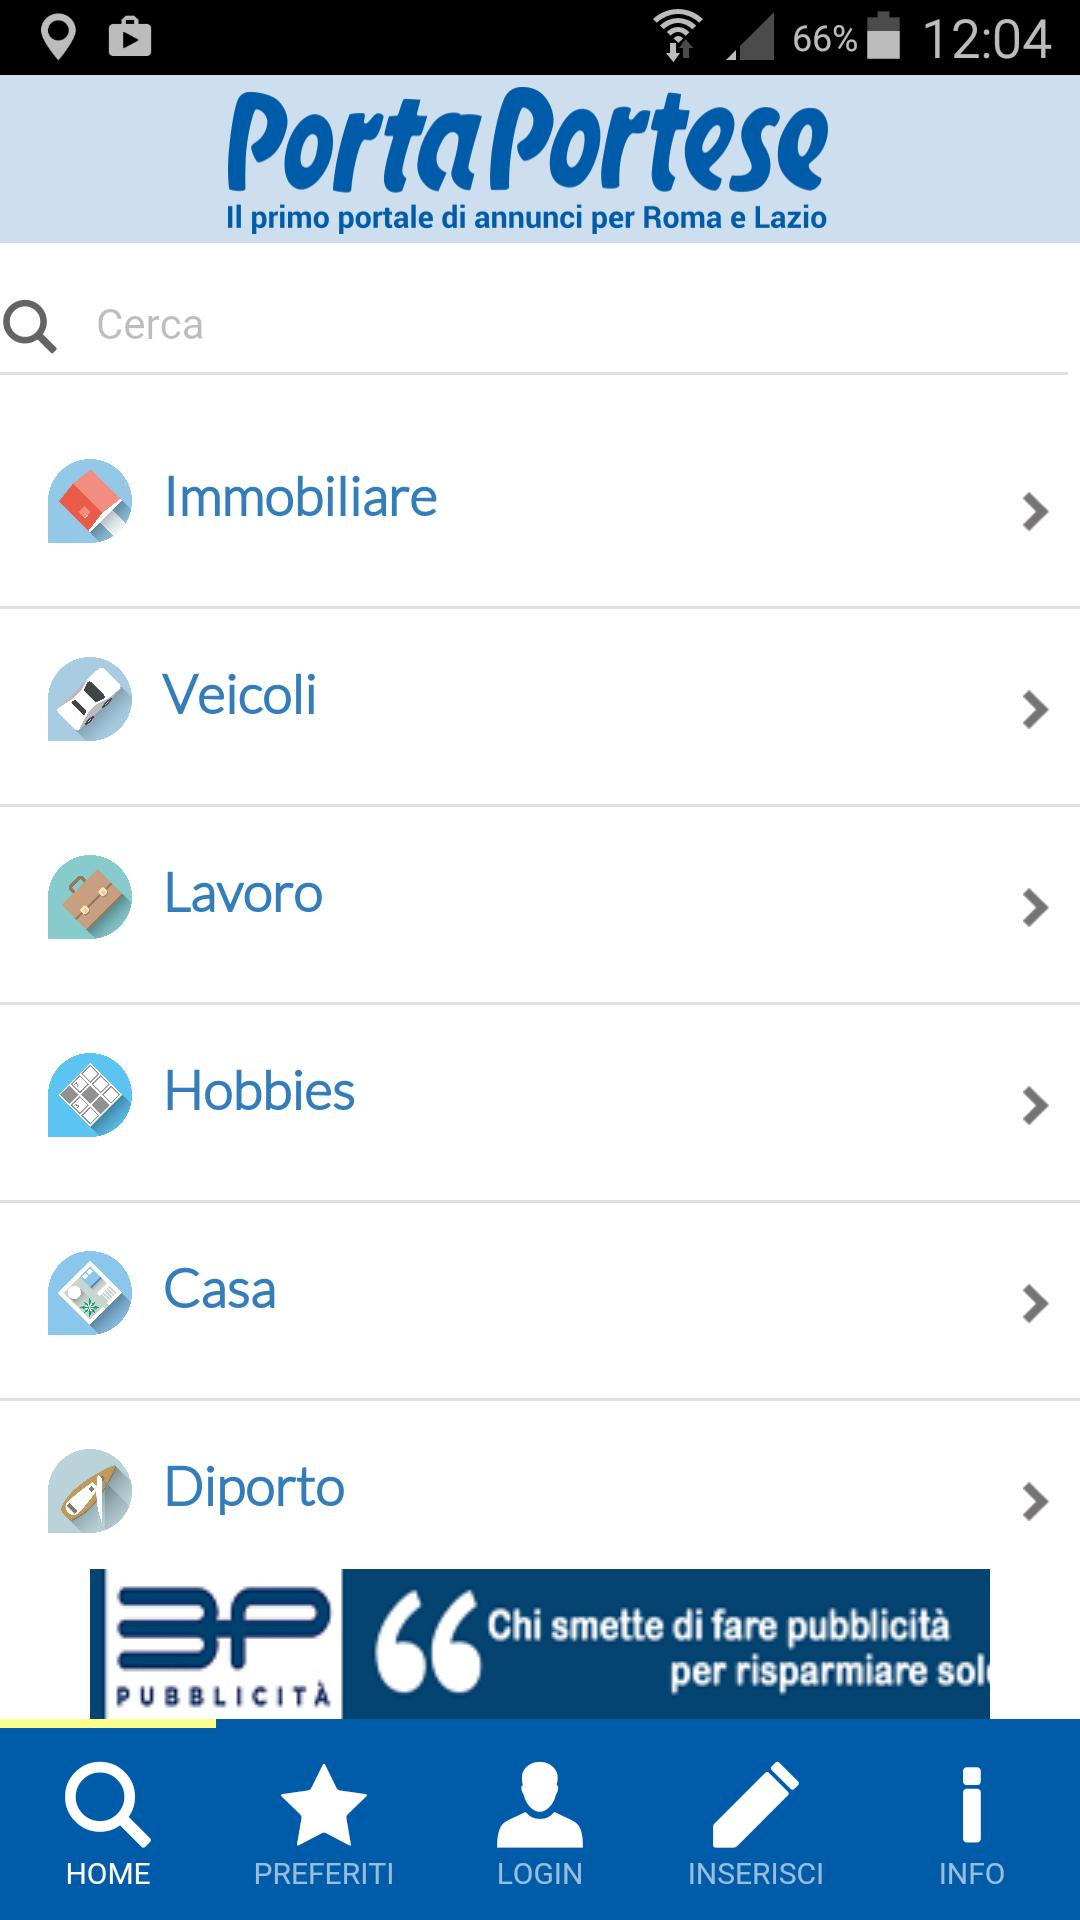Expand Veicoli using the right chevron

pyautogui.click(x=1035, y=709)
